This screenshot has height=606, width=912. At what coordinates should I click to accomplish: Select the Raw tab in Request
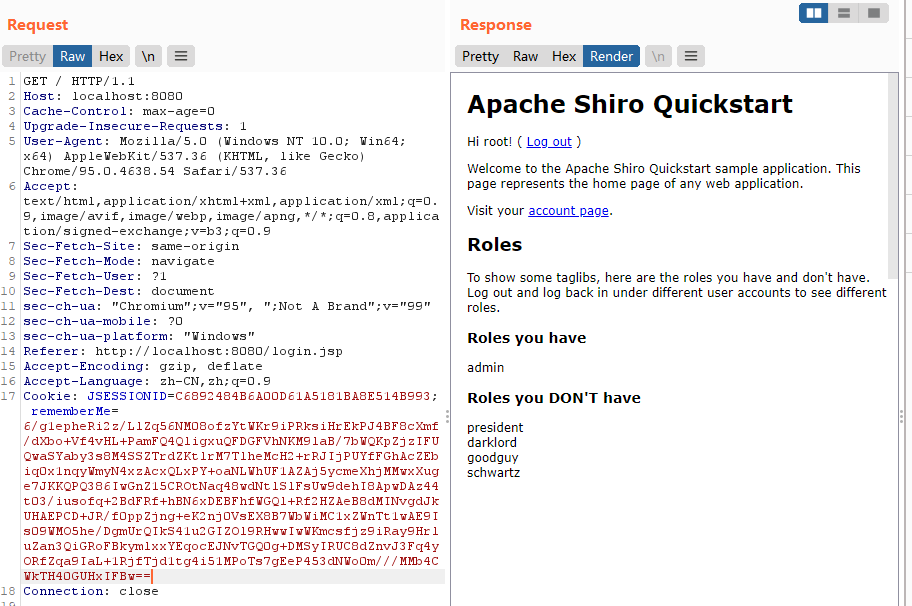click(x=72, y=56)
